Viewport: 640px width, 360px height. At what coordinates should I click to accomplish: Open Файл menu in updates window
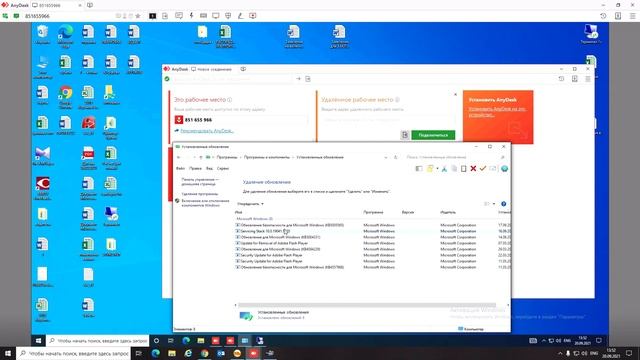pyautogui.click(x=180, y=168)
